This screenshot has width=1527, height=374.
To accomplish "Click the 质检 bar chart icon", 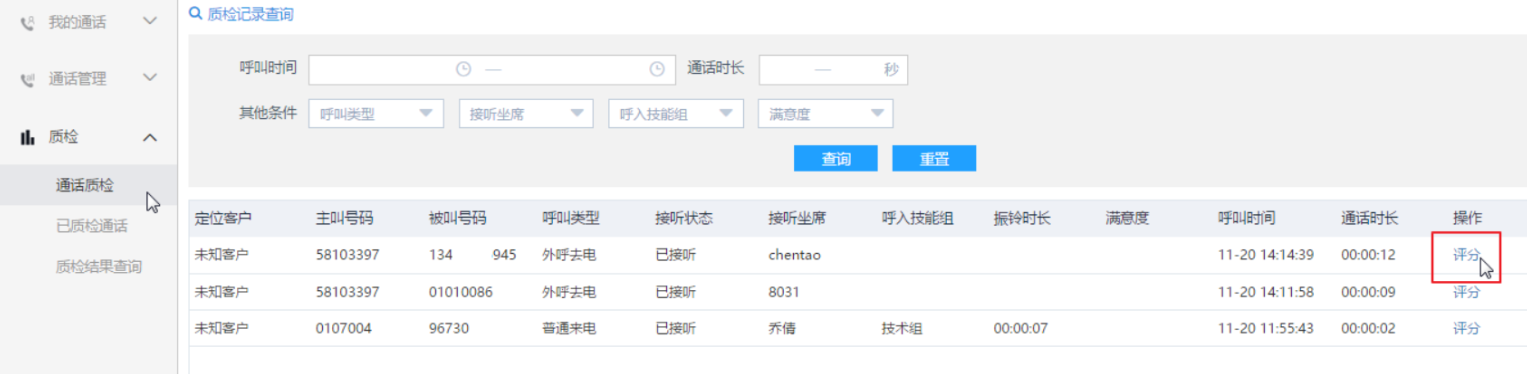I will (28, 138).
